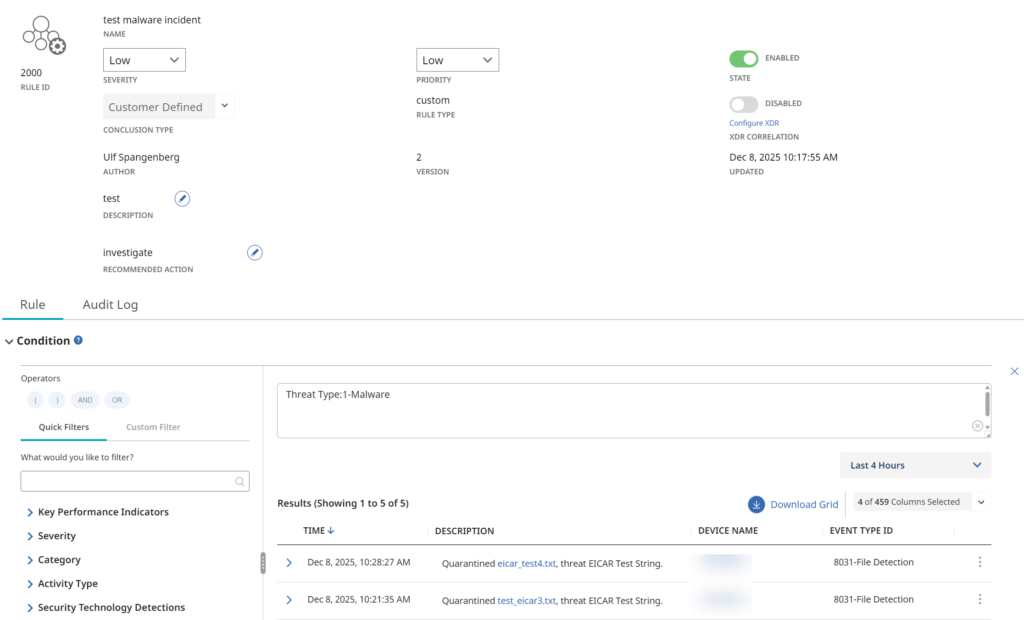Switch to the Audit Log tab
This screenshot has width=1024, height=620.
(110, 305)
